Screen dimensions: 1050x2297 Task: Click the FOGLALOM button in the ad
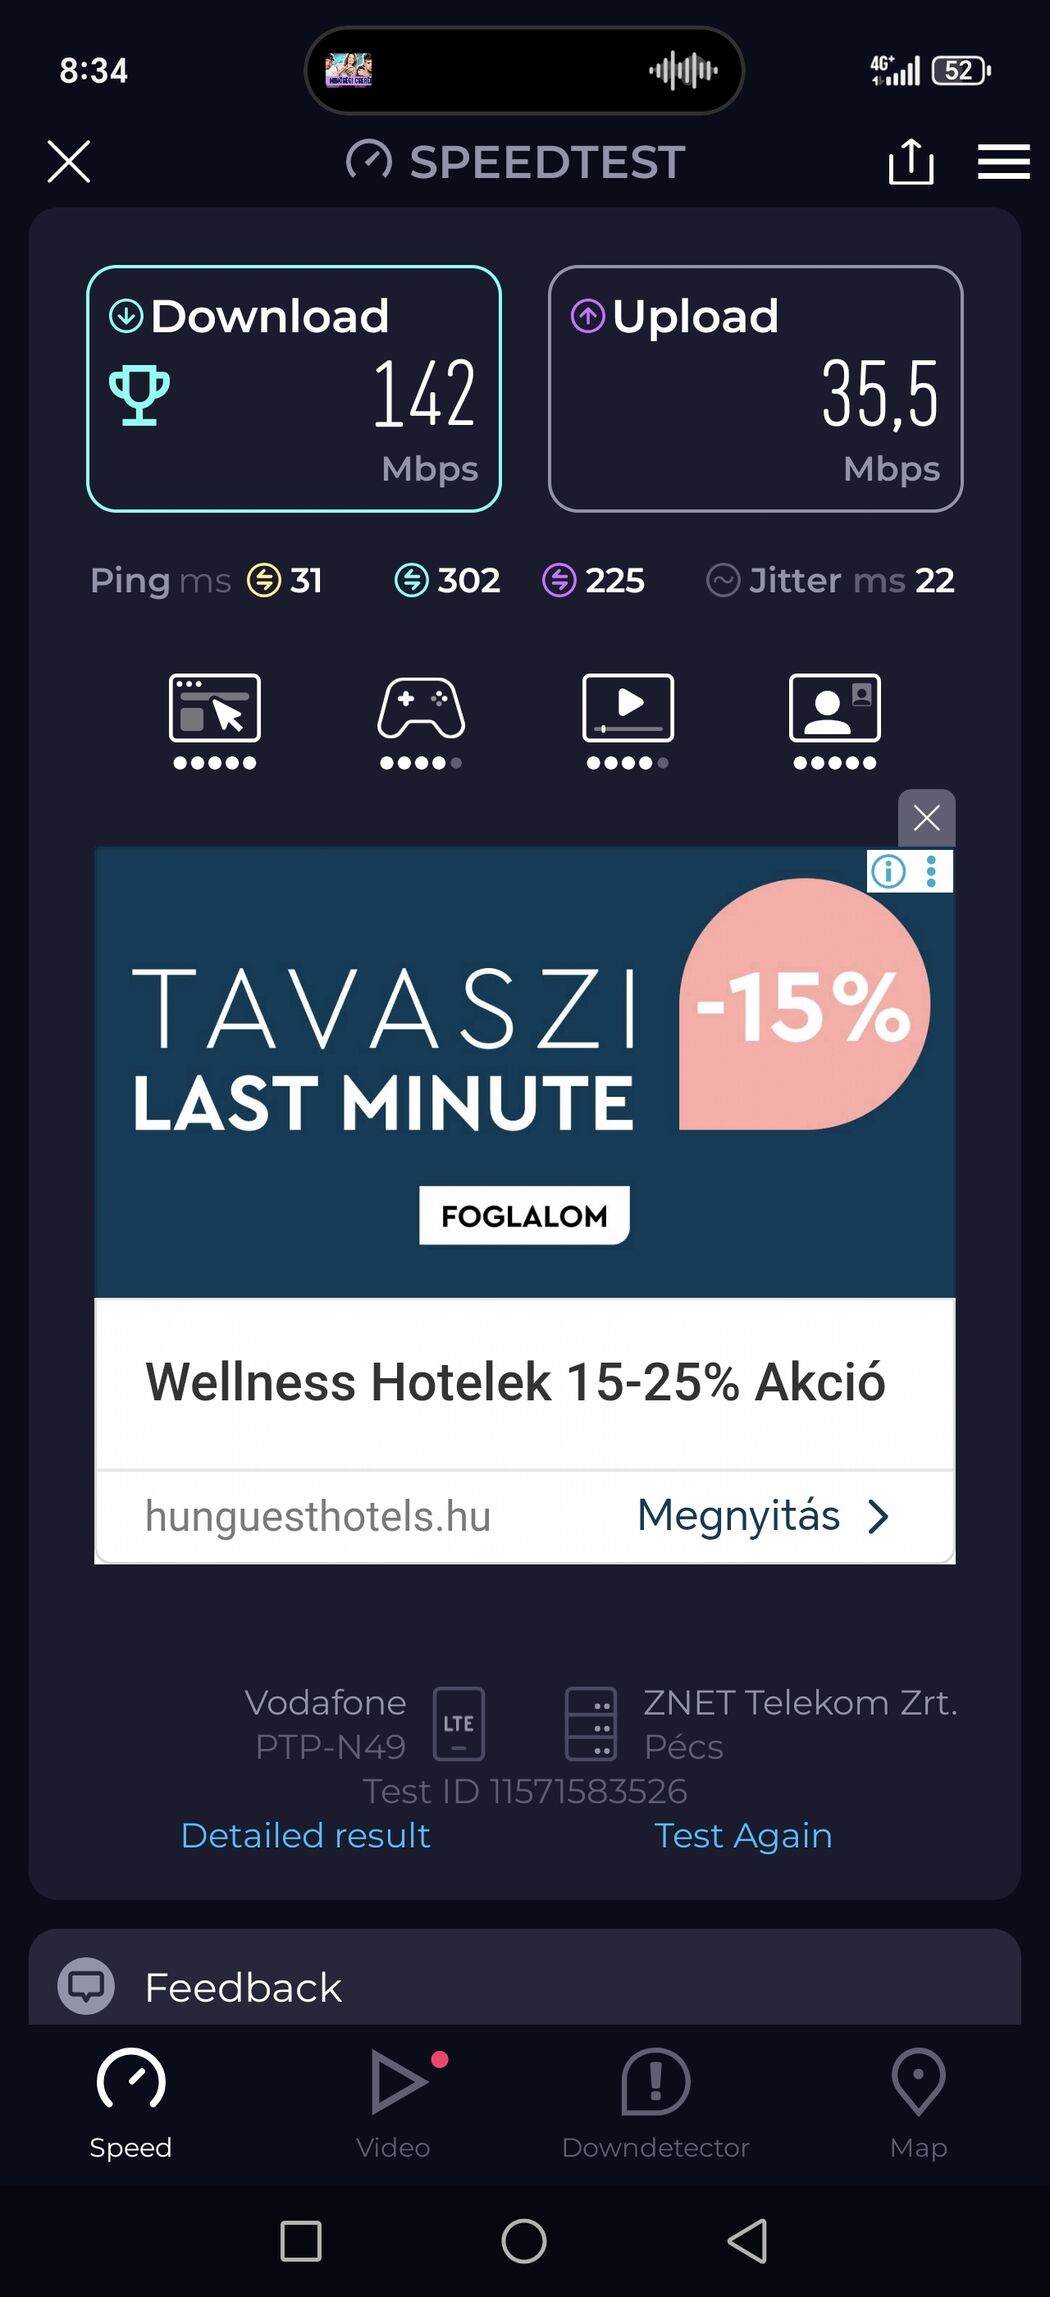pyautogui.click(x=524, y=1216)
